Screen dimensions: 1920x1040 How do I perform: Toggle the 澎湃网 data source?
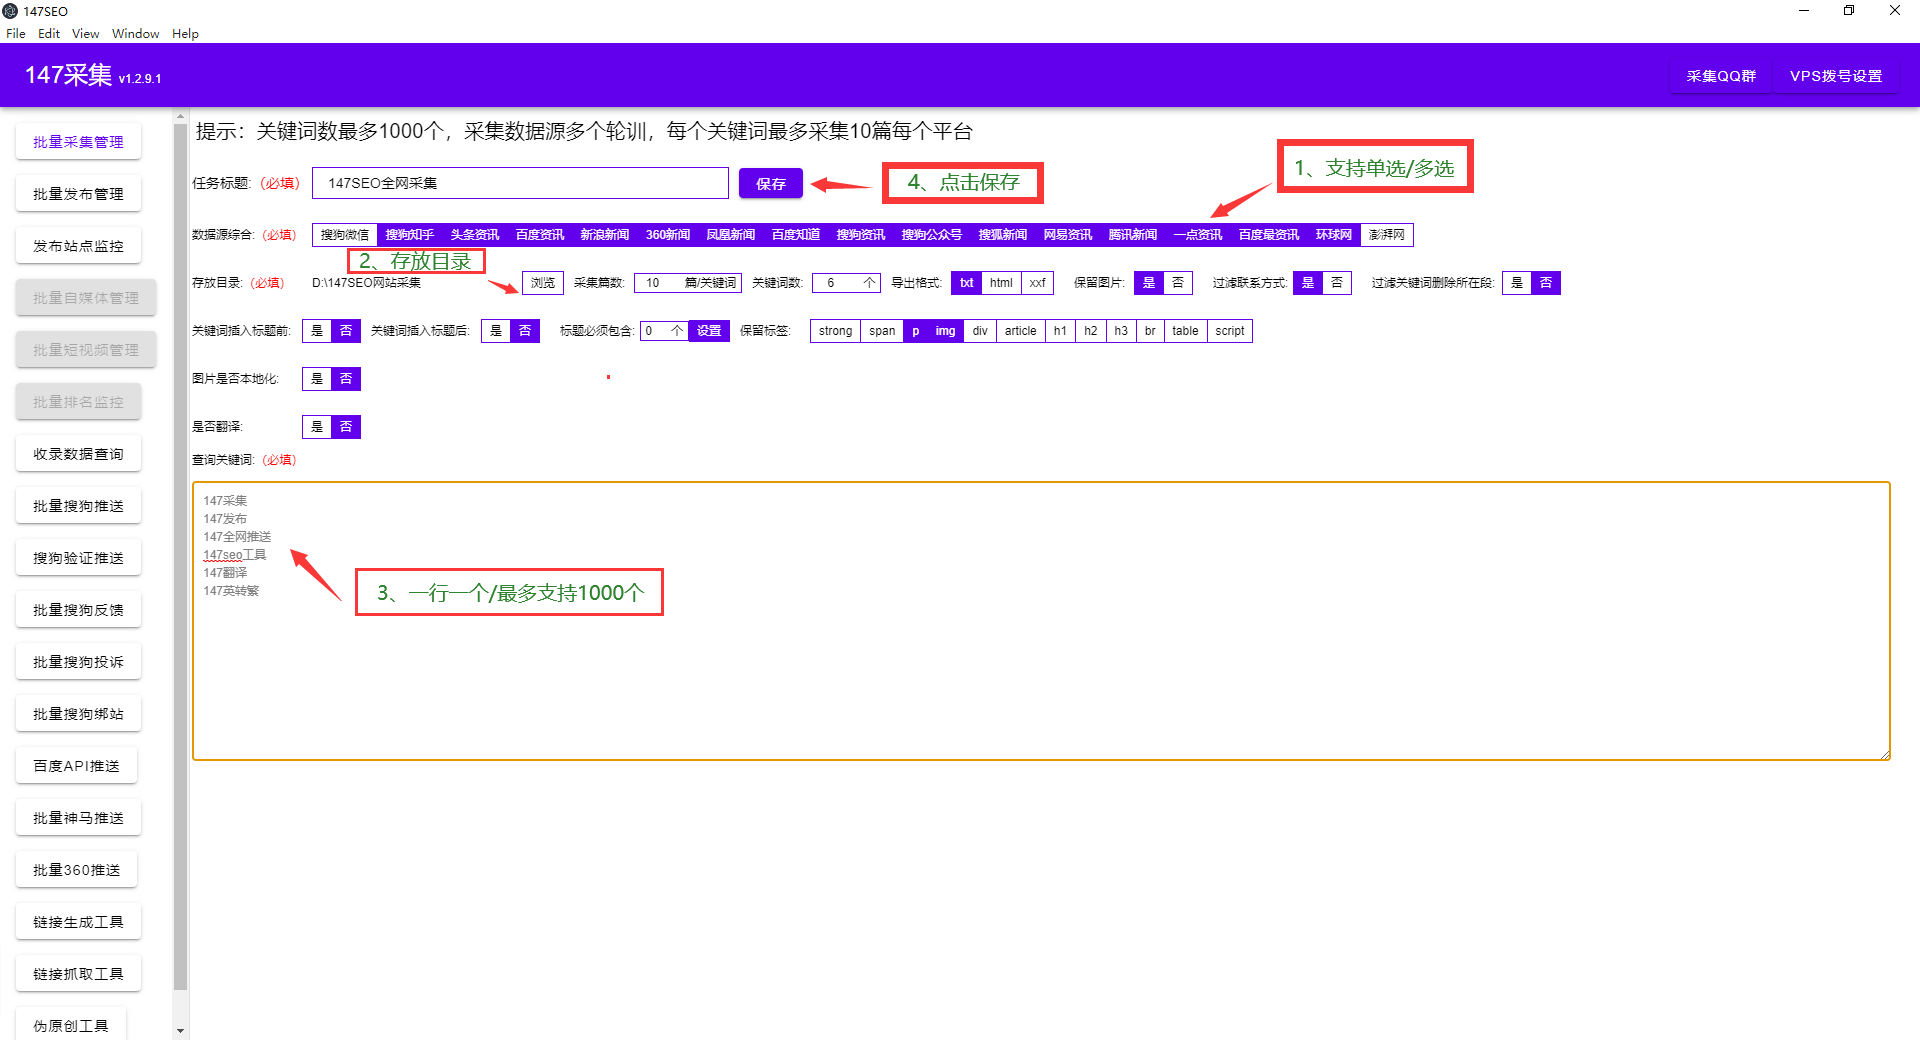pyautogui.click(x=1386, y=235)
